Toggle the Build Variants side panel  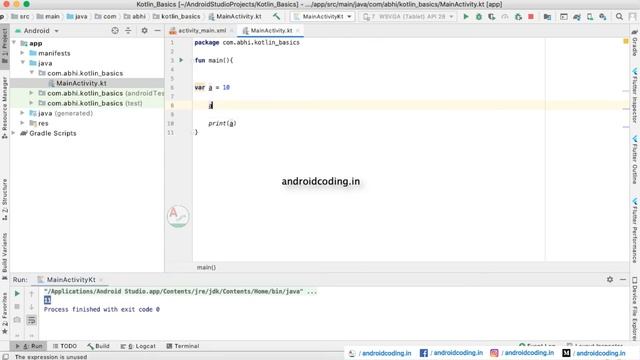(4, 256)
